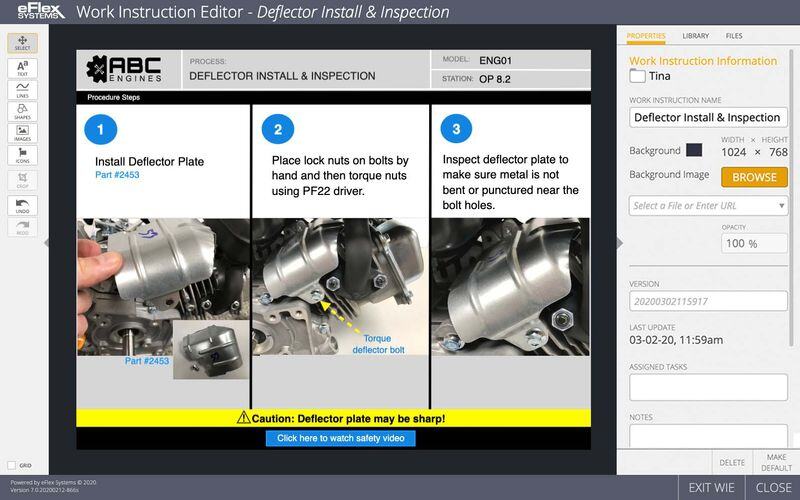Screen dimensions: 800x500
Task: Switch to the Library tab
Action: coord(695,35)
